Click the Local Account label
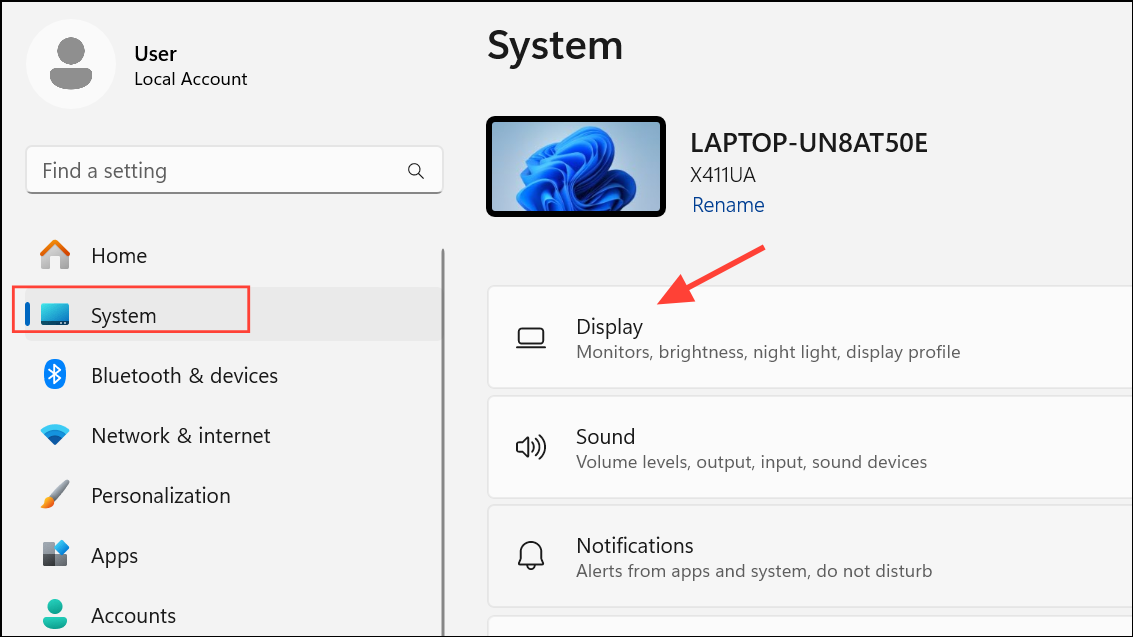The width and height of the screenshot is (1133, 637). tap(191, 79)
